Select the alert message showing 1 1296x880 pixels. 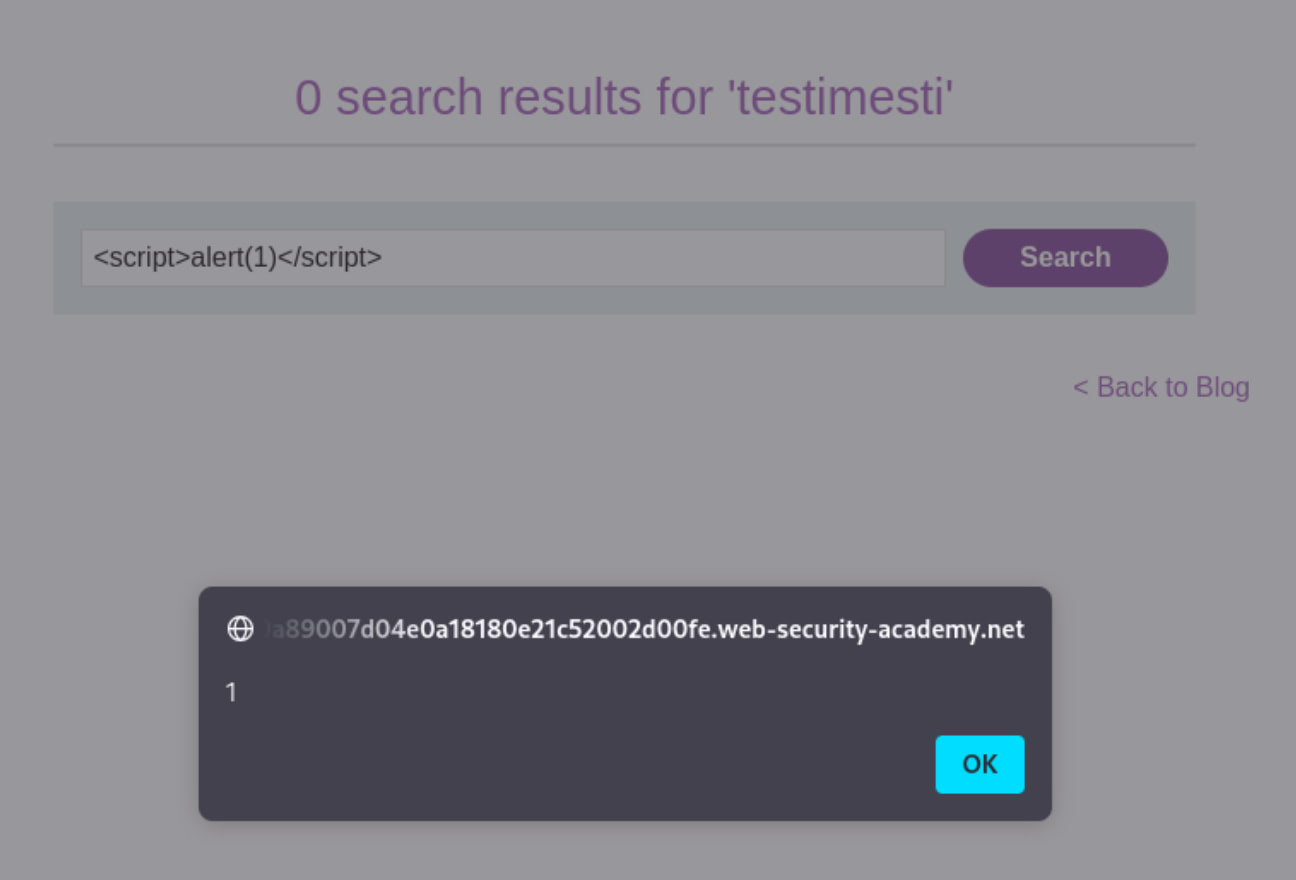click(231, 692)
